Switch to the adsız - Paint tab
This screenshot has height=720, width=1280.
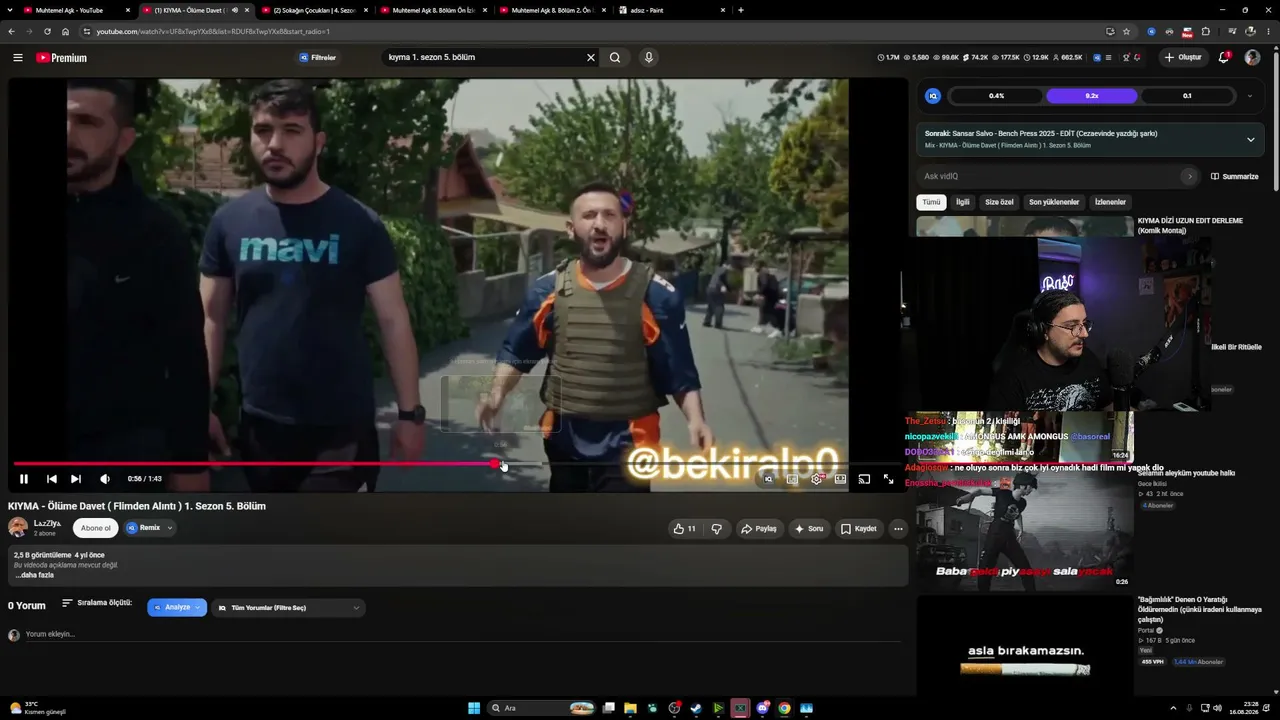(x=671, y=10)
